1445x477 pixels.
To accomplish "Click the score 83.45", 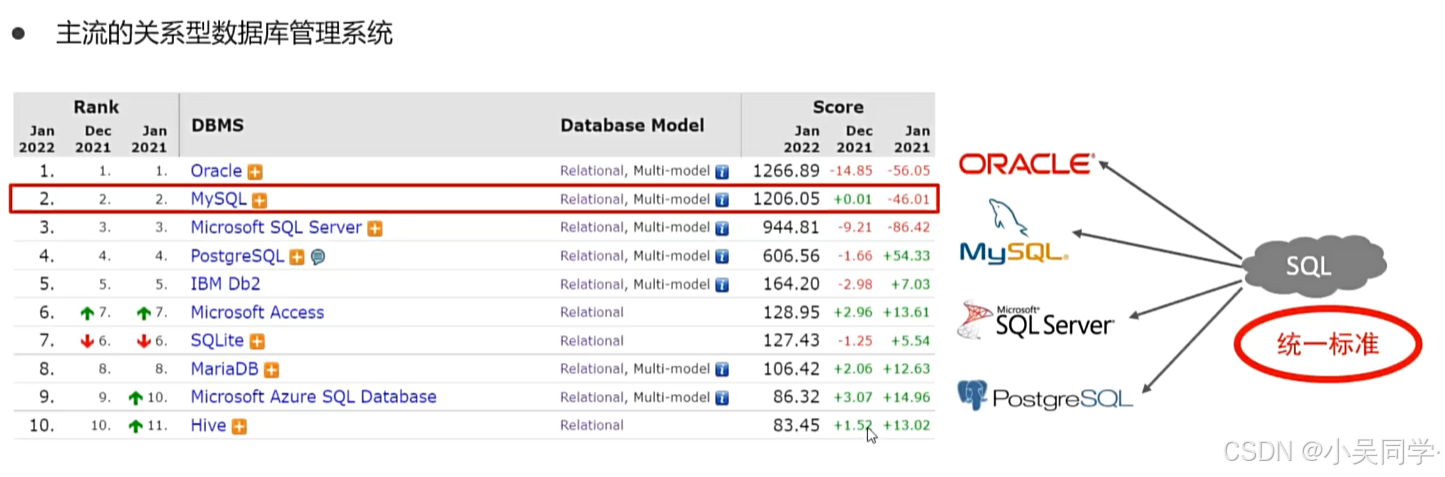I will point(797,425).
